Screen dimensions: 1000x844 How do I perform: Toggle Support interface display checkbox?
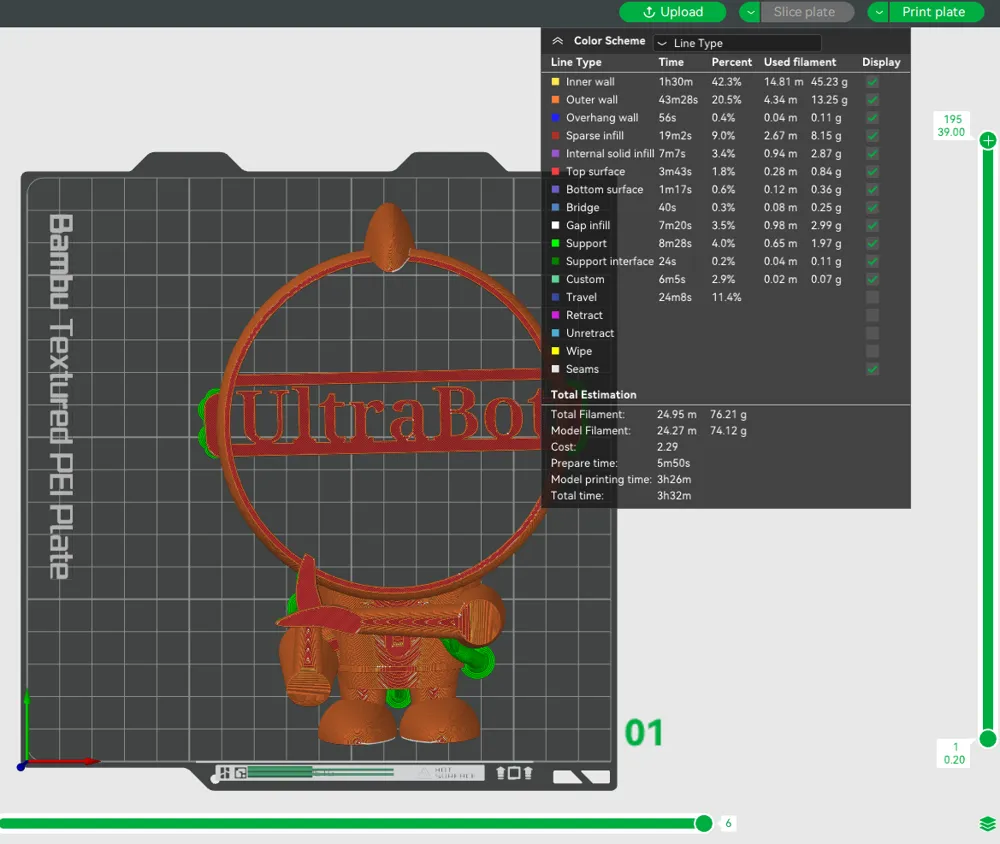click(872, 262)
